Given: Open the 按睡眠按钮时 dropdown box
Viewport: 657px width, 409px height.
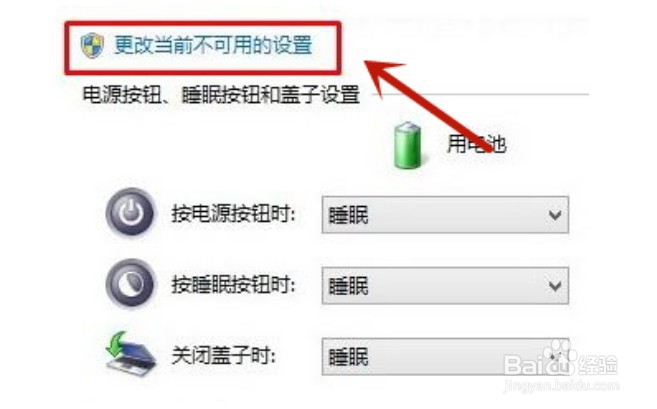Looking at the screenshot, I should [445, 286].
